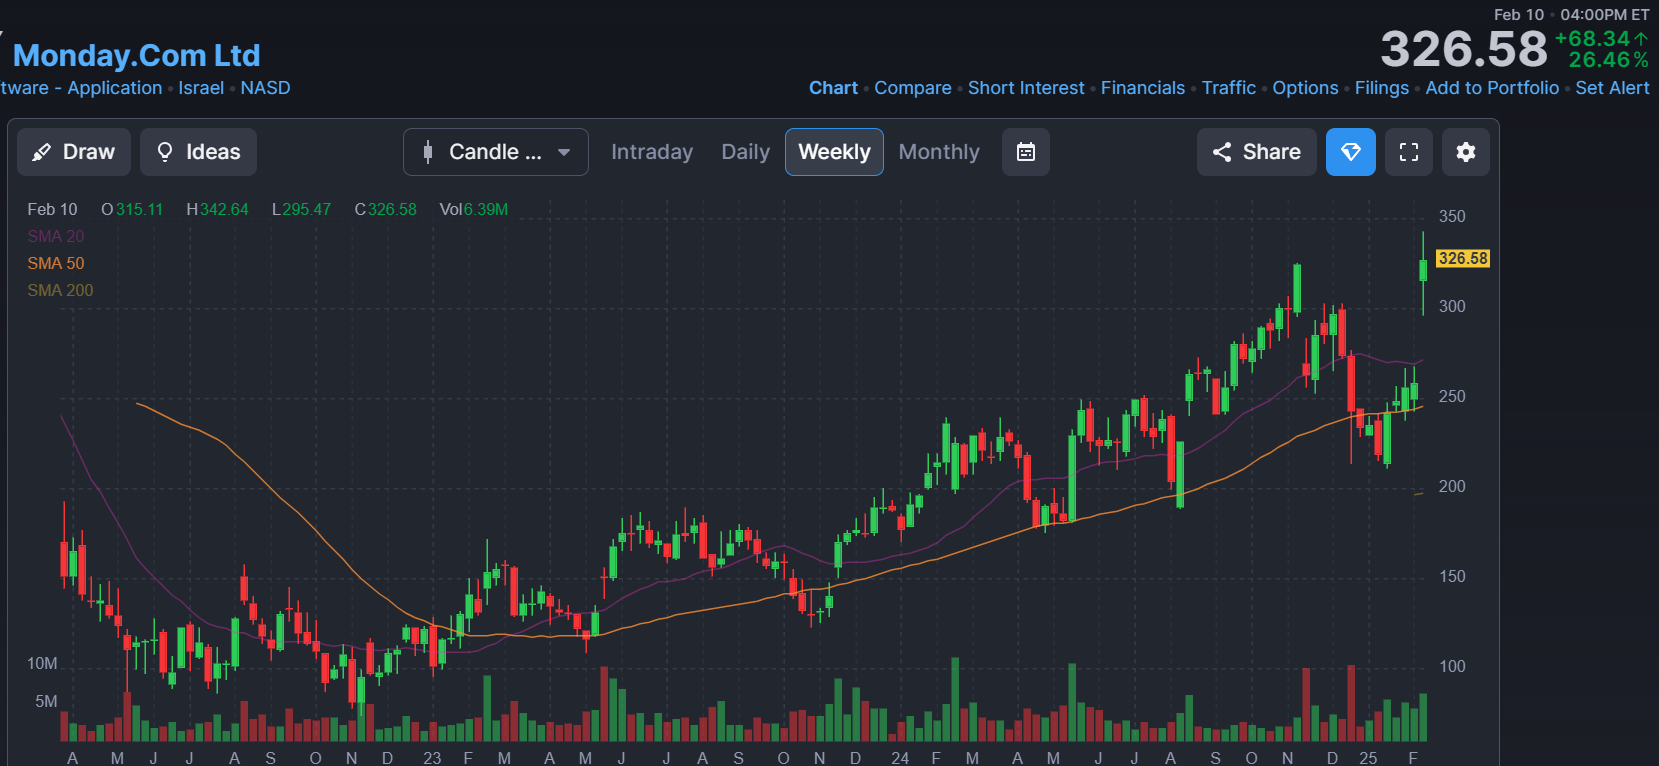The image size is (1659, 766).
Task: Click the 326.58 price marker on axis
Action: [1462, 258]
